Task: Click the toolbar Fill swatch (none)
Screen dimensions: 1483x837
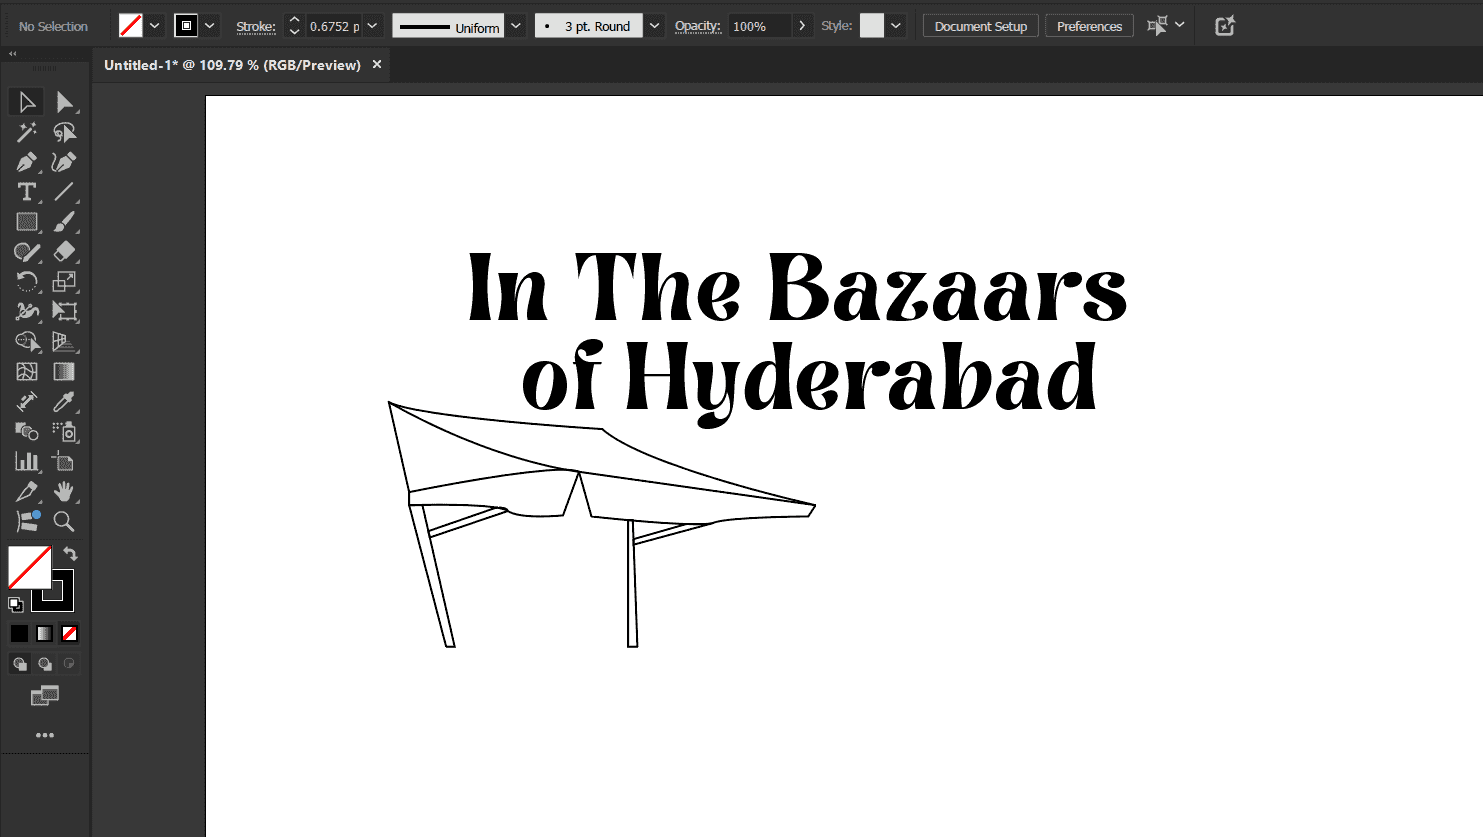Action: coord(30,567)
